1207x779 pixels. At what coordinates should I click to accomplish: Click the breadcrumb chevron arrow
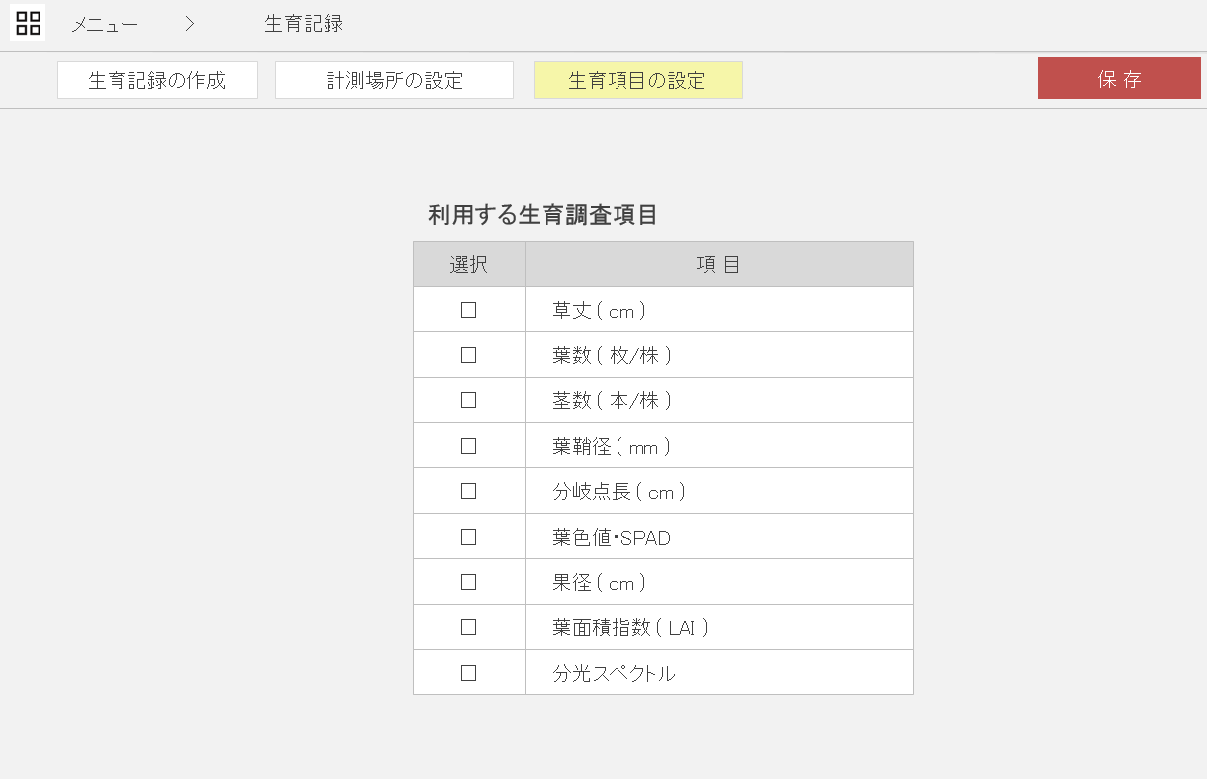(x=190, y=24)
